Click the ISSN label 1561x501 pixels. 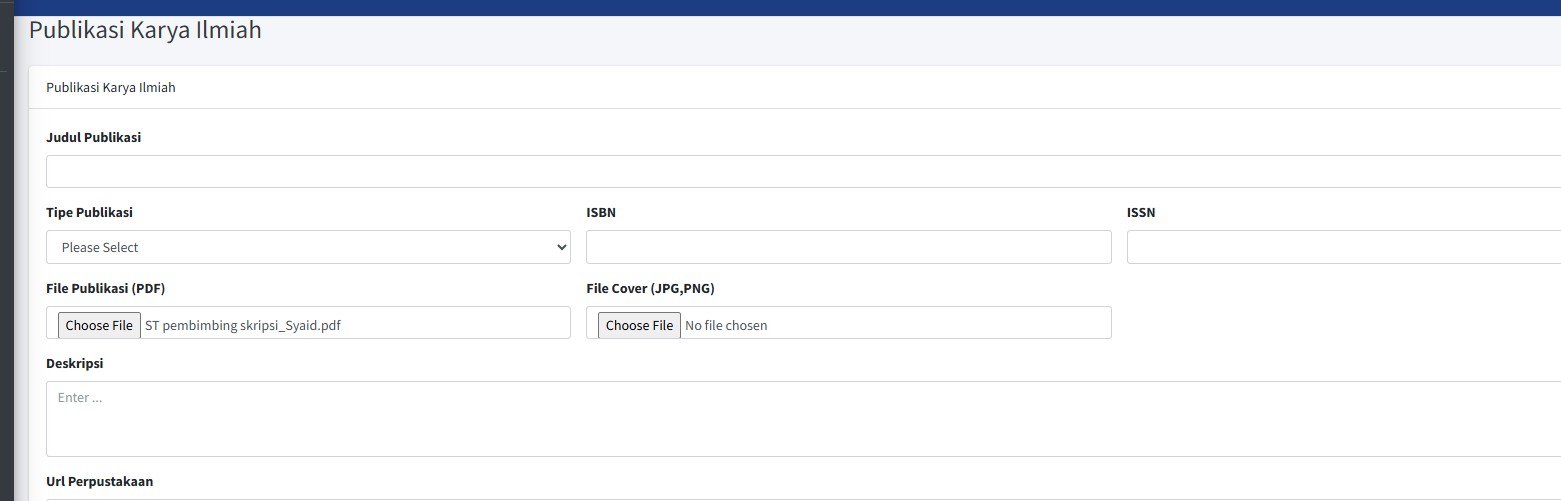[1141, 212]
